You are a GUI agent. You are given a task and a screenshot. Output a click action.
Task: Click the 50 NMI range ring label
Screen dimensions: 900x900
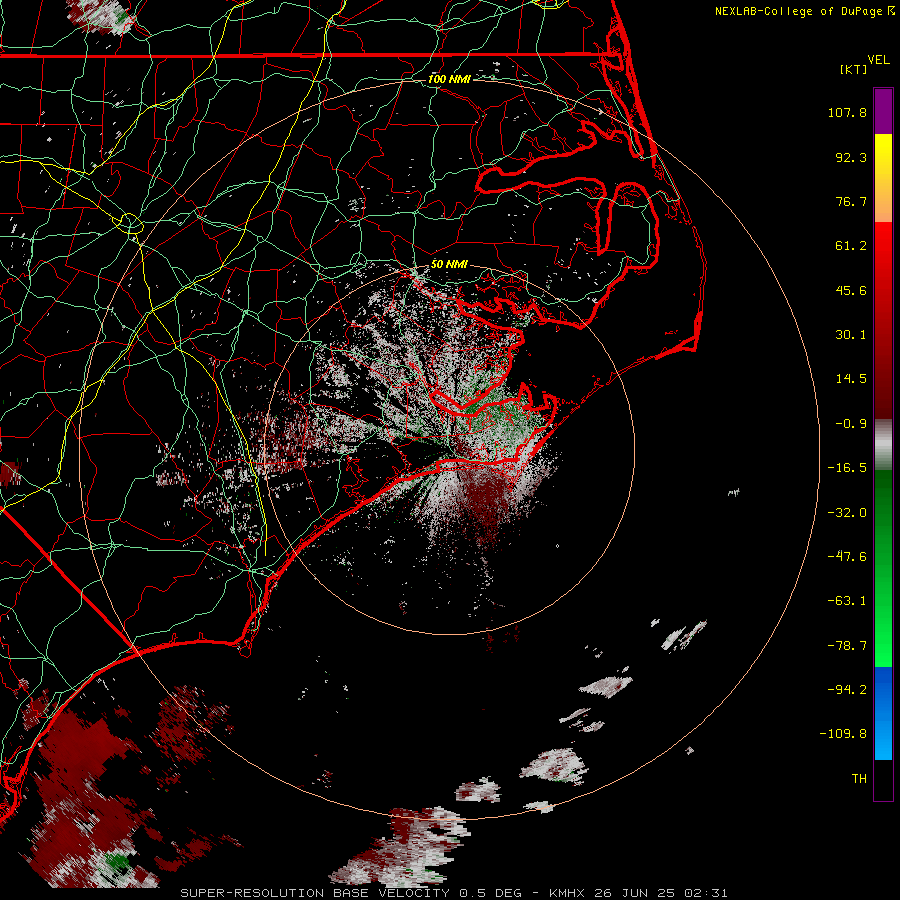449,264
